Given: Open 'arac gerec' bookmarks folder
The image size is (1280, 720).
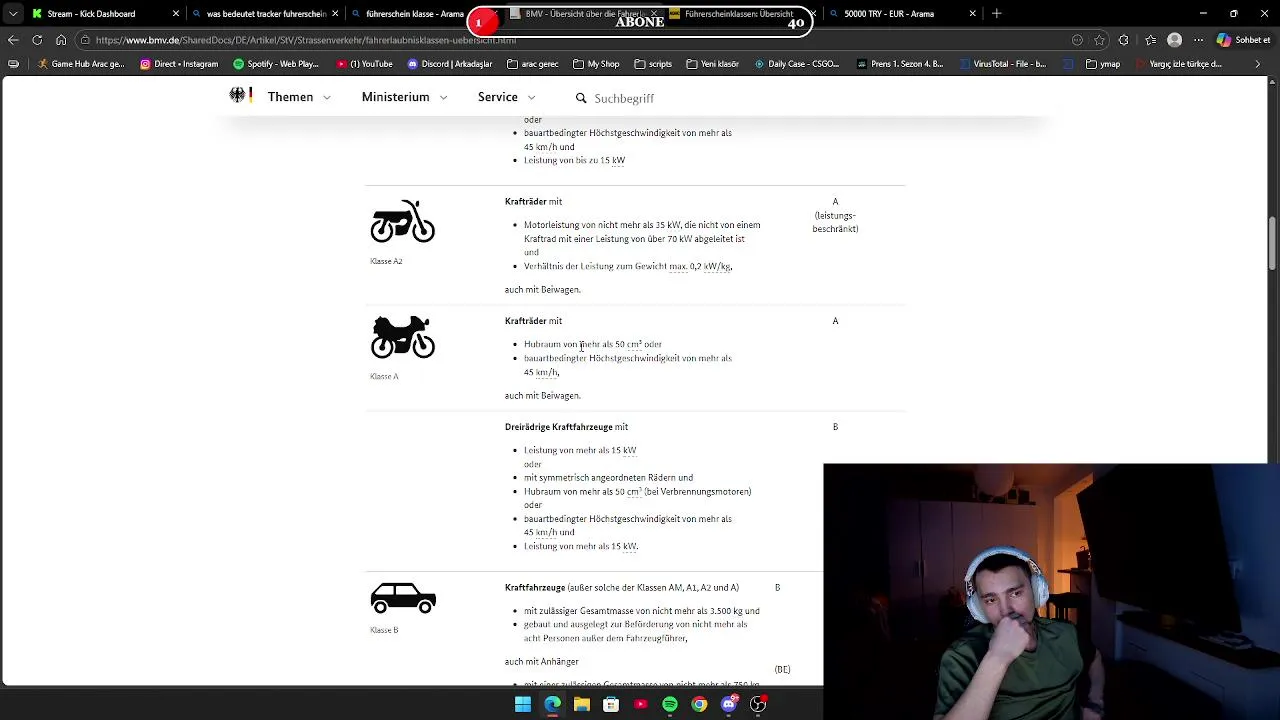Looking at the screenshot, I should click(x=533, y=64).
